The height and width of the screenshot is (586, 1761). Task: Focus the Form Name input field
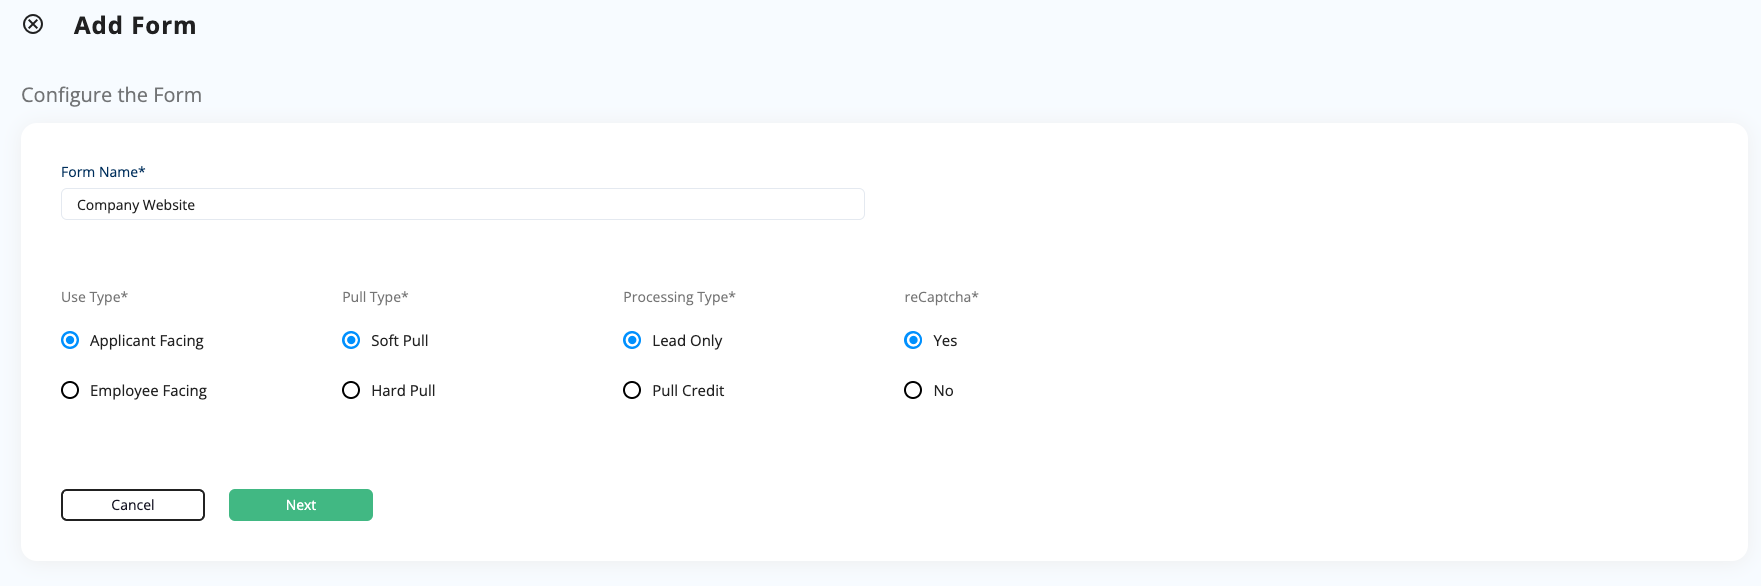coord(462,204)
